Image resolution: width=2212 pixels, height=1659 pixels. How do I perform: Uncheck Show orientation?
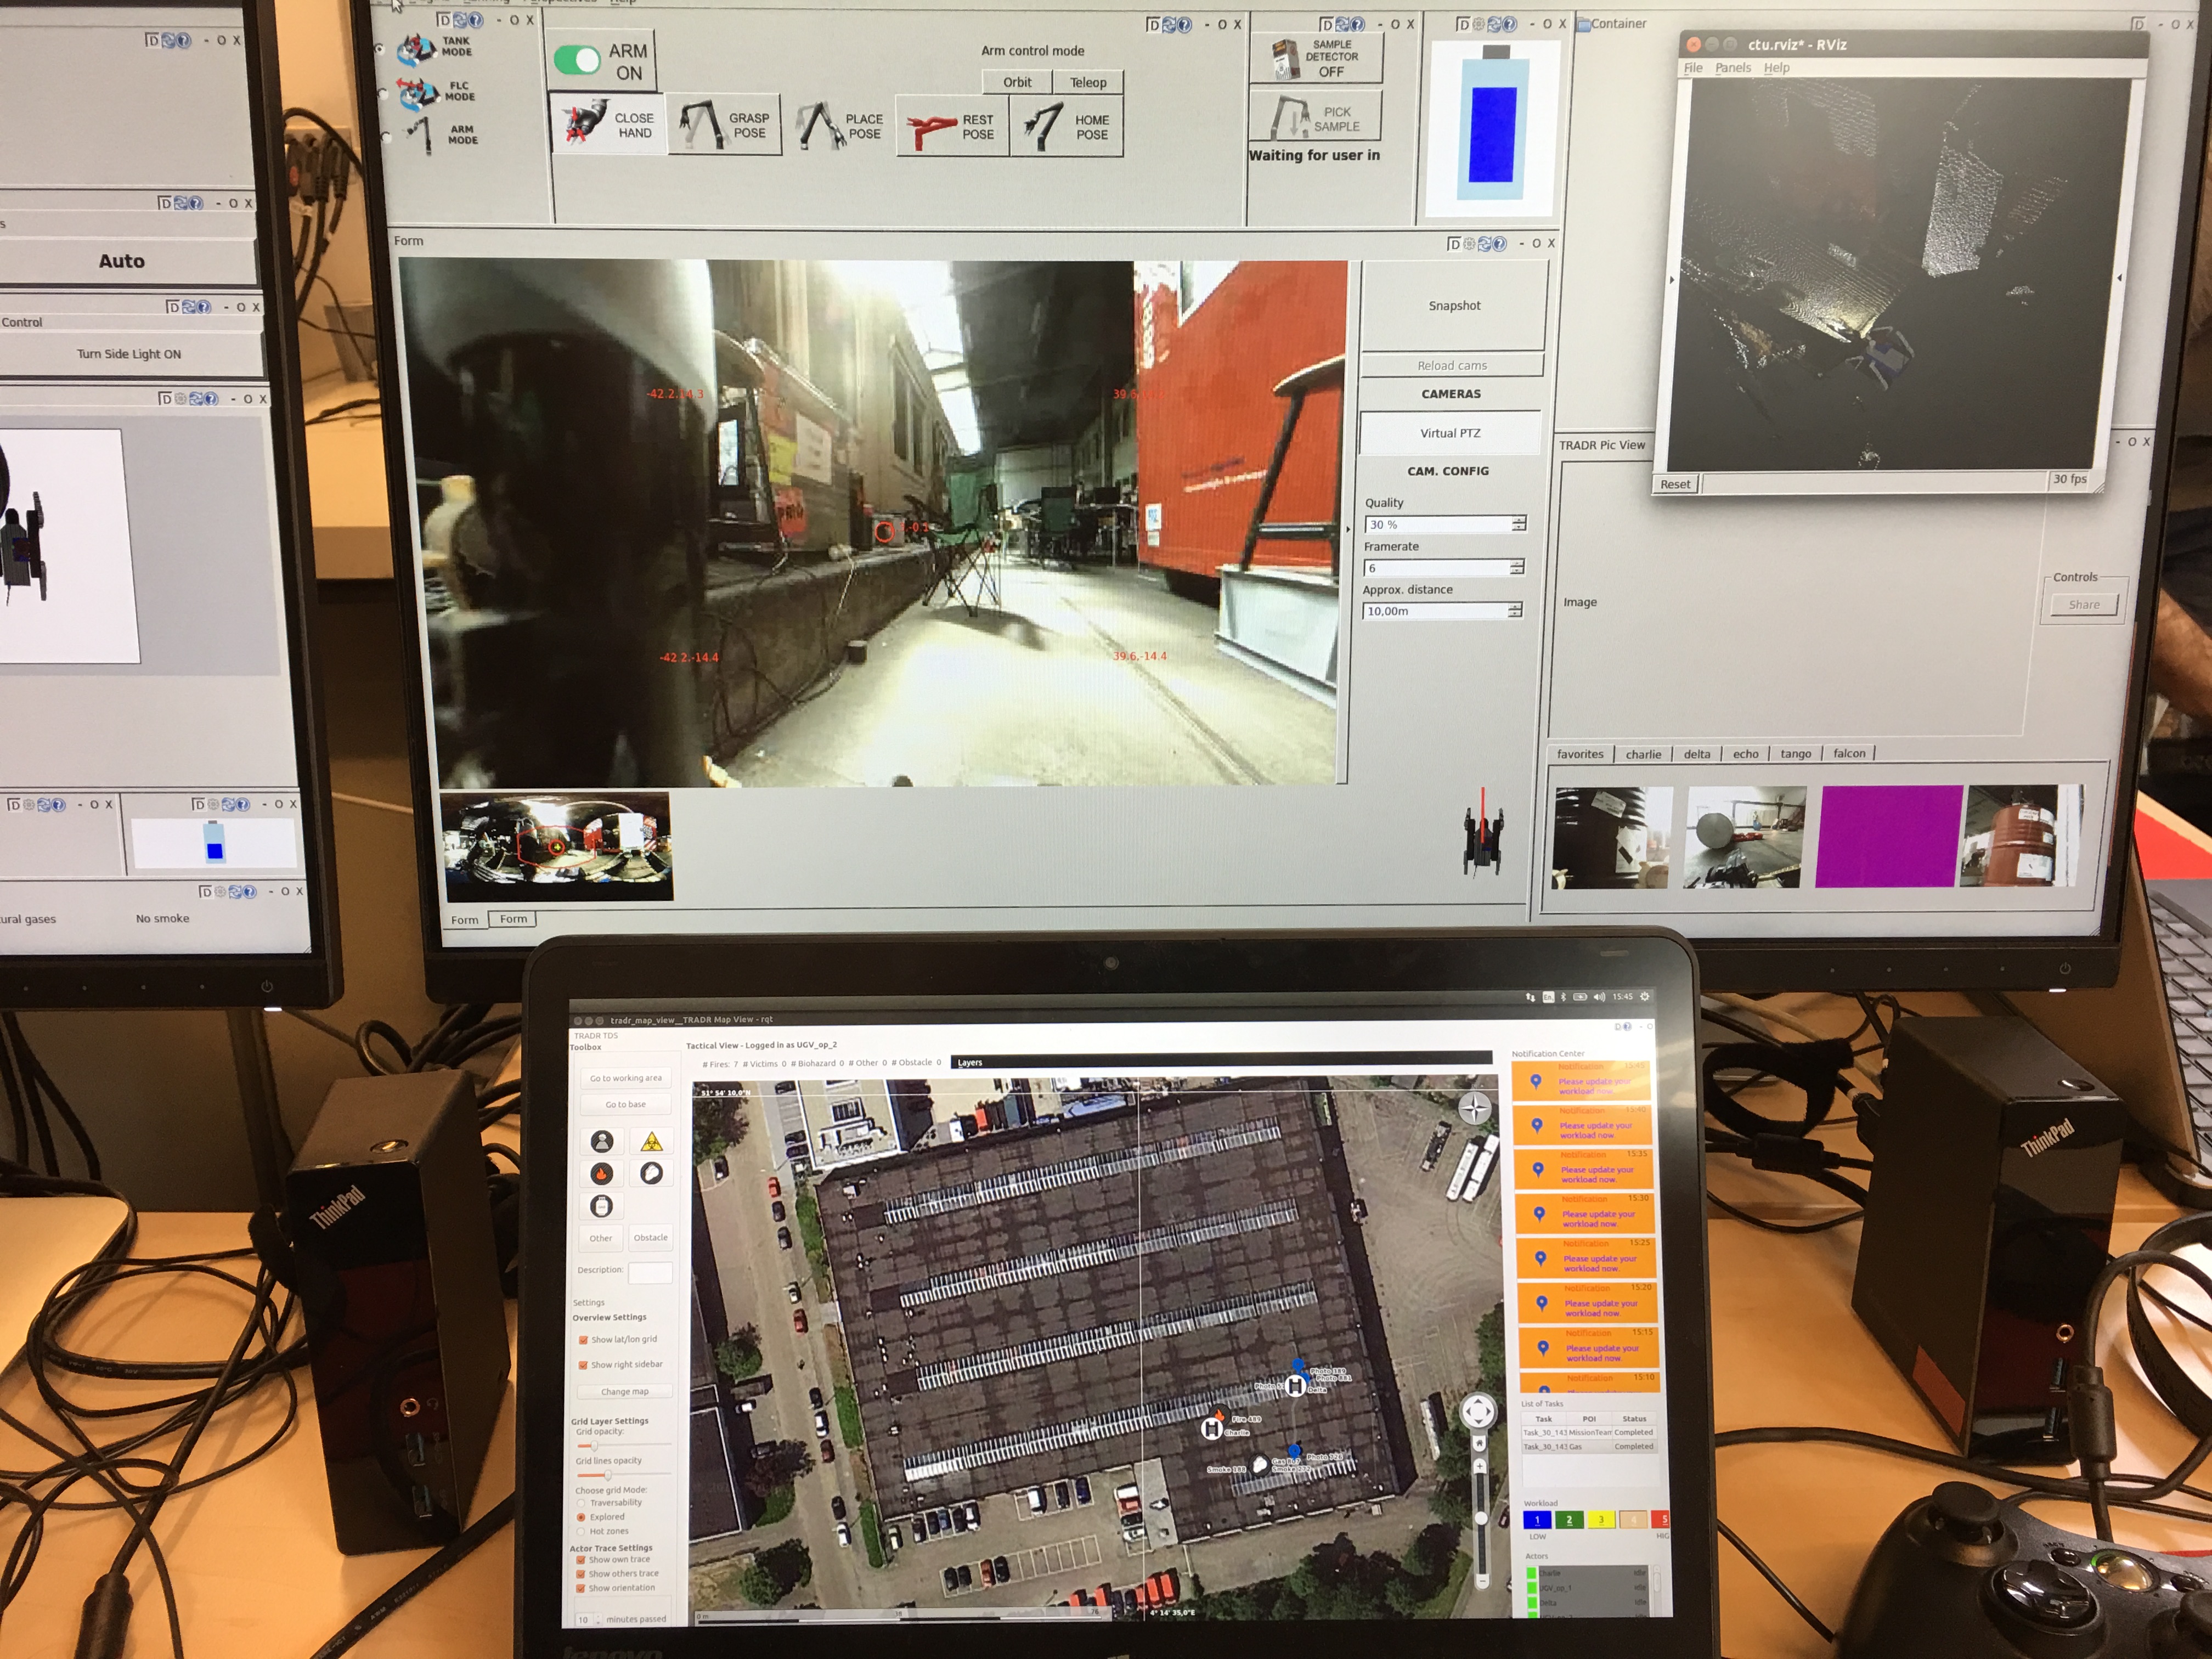click(581, 1588)
